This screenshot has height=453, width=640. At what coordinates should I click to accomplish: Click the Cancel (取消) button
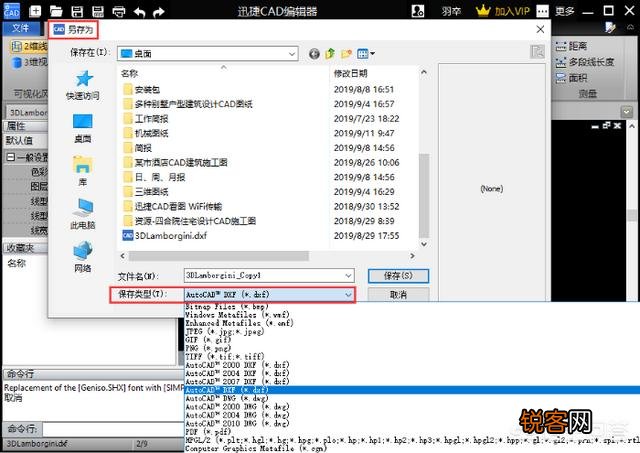(398, 295)
